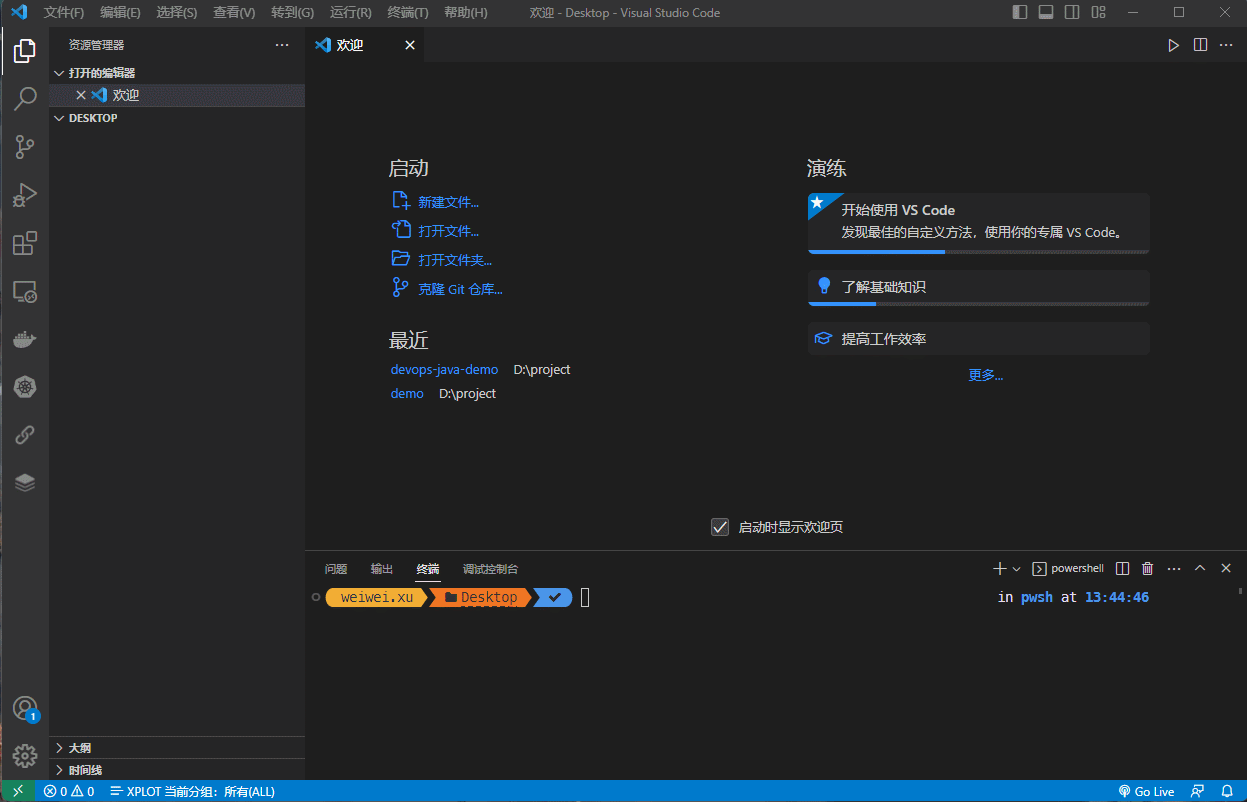The height and width of the screenshot is (802, 1247).
Task: Switch to the 调试控制台 tab
Action: [x=490, y=569]
